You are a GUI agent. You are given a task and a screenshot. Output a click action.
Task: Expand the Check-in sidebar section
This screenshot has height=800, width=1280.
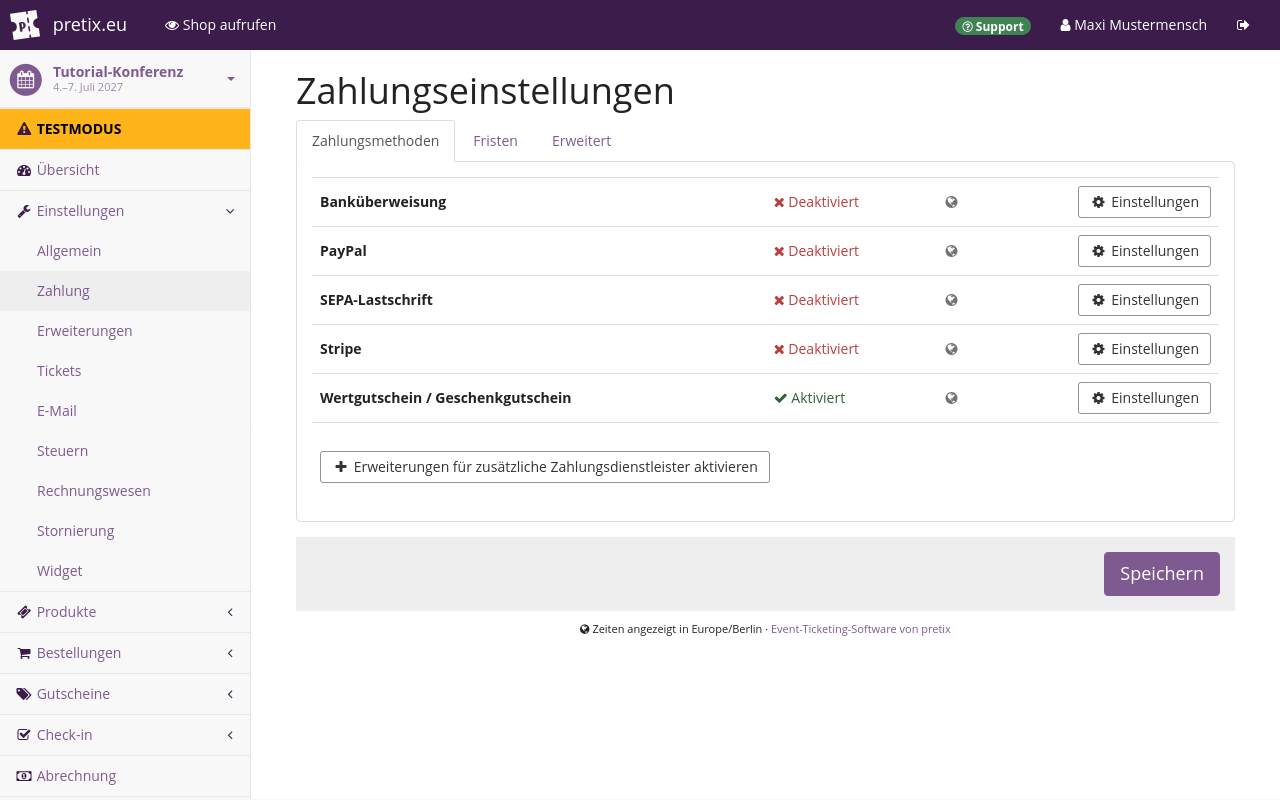[x=230, y=735]
